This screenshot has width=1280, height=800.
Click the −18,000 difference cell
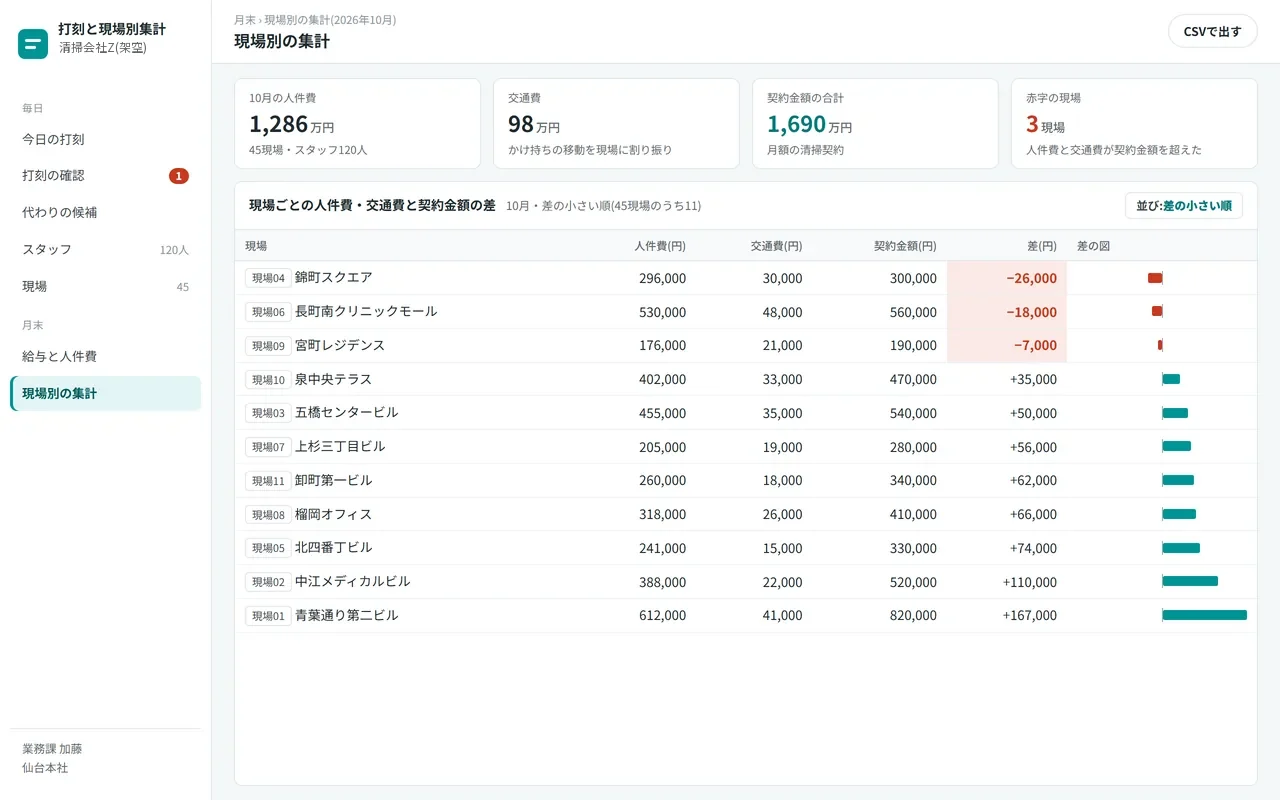click(1007, 312)
